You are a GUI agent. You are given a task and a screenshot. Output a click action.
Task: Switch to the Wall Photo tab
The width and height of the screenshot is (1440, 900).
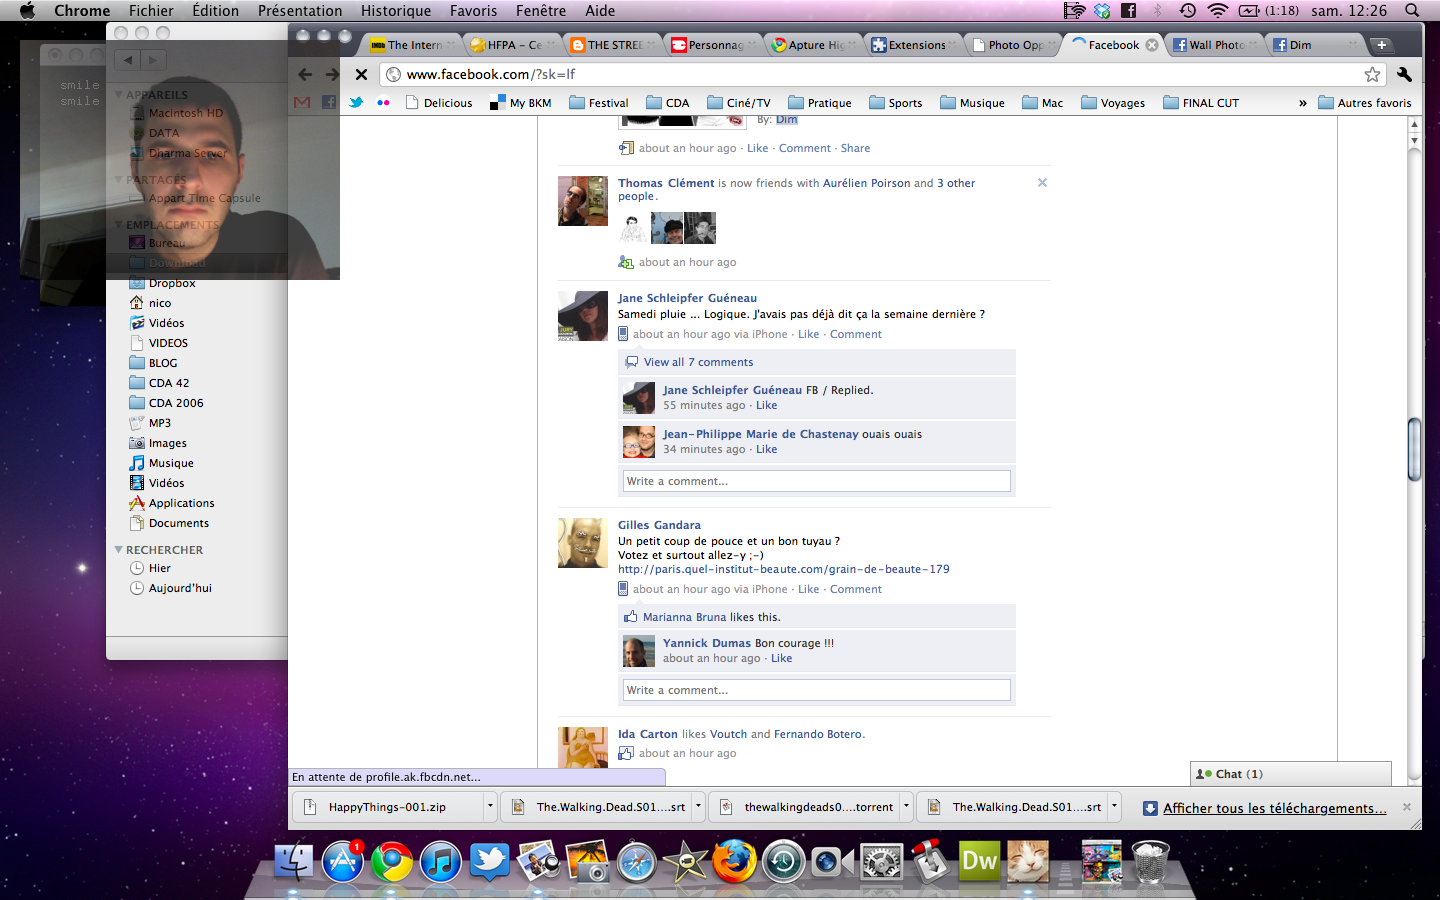[x=1215, y=45]
